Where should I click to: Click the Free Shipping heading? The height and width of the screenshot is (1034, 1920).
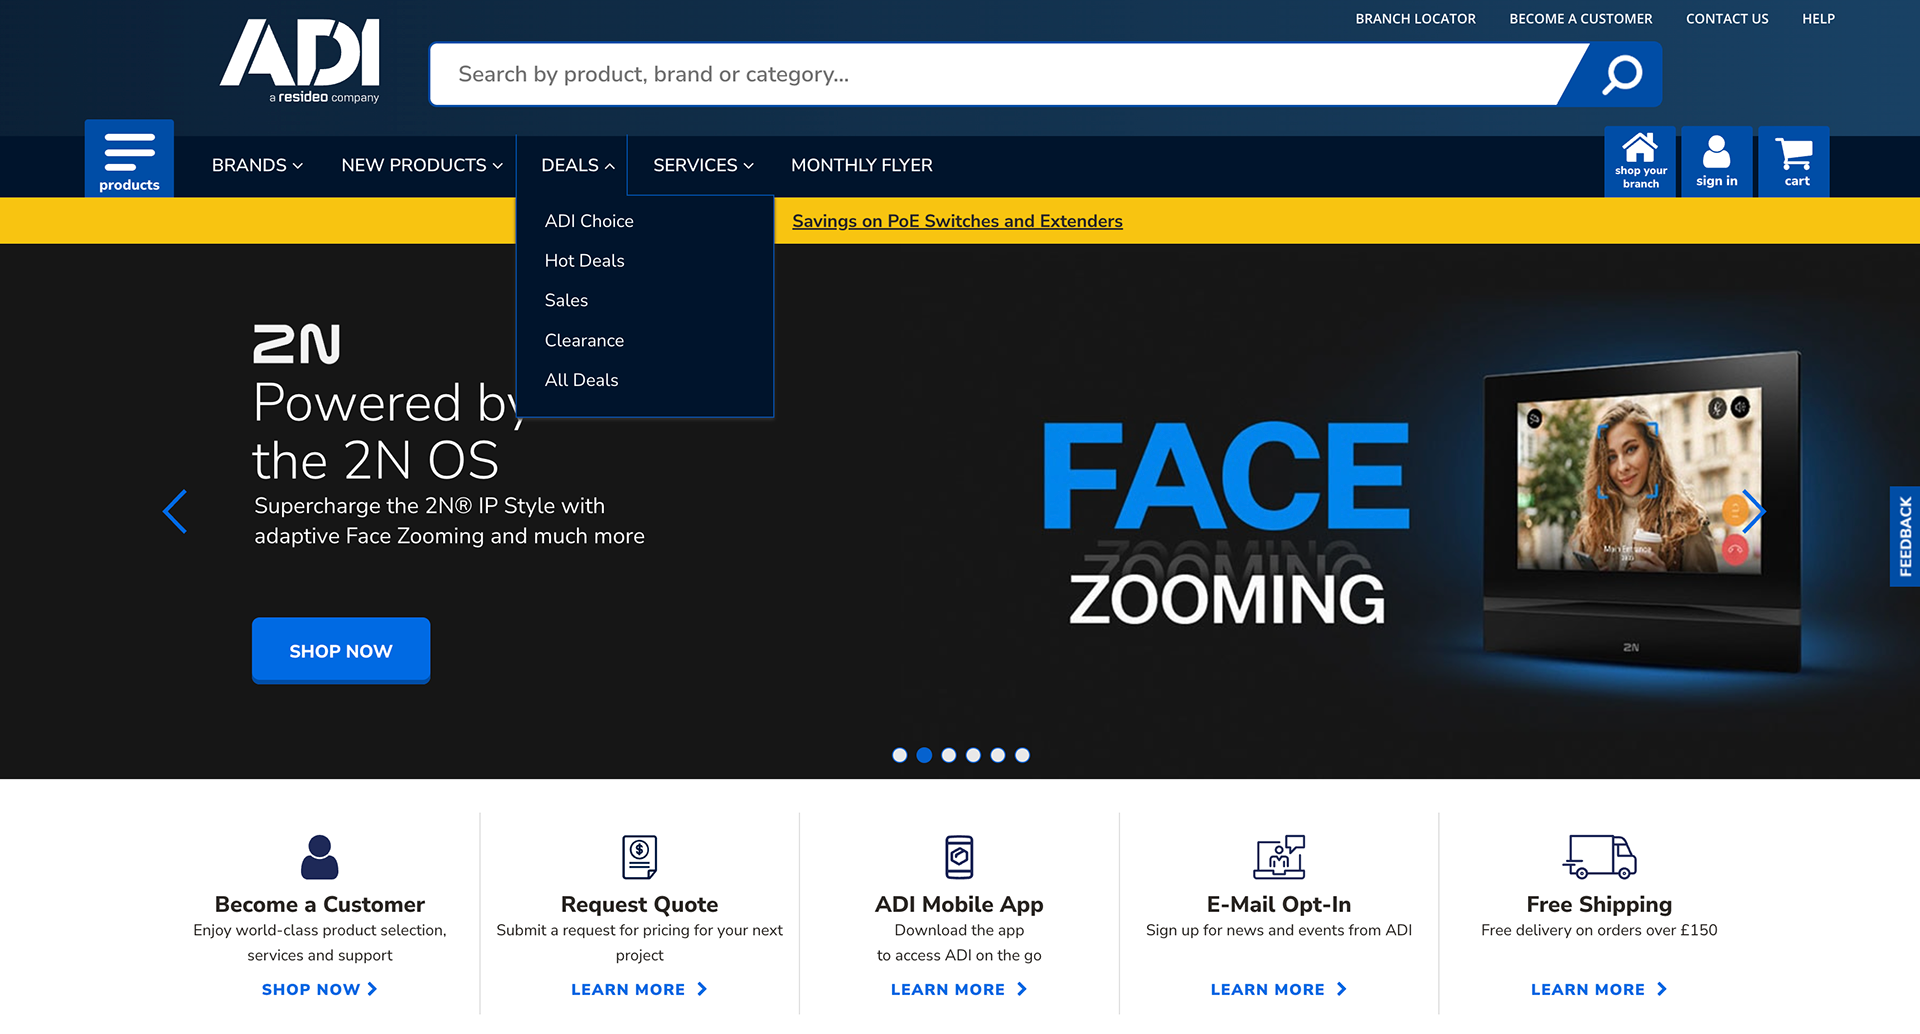(1599, 904)
